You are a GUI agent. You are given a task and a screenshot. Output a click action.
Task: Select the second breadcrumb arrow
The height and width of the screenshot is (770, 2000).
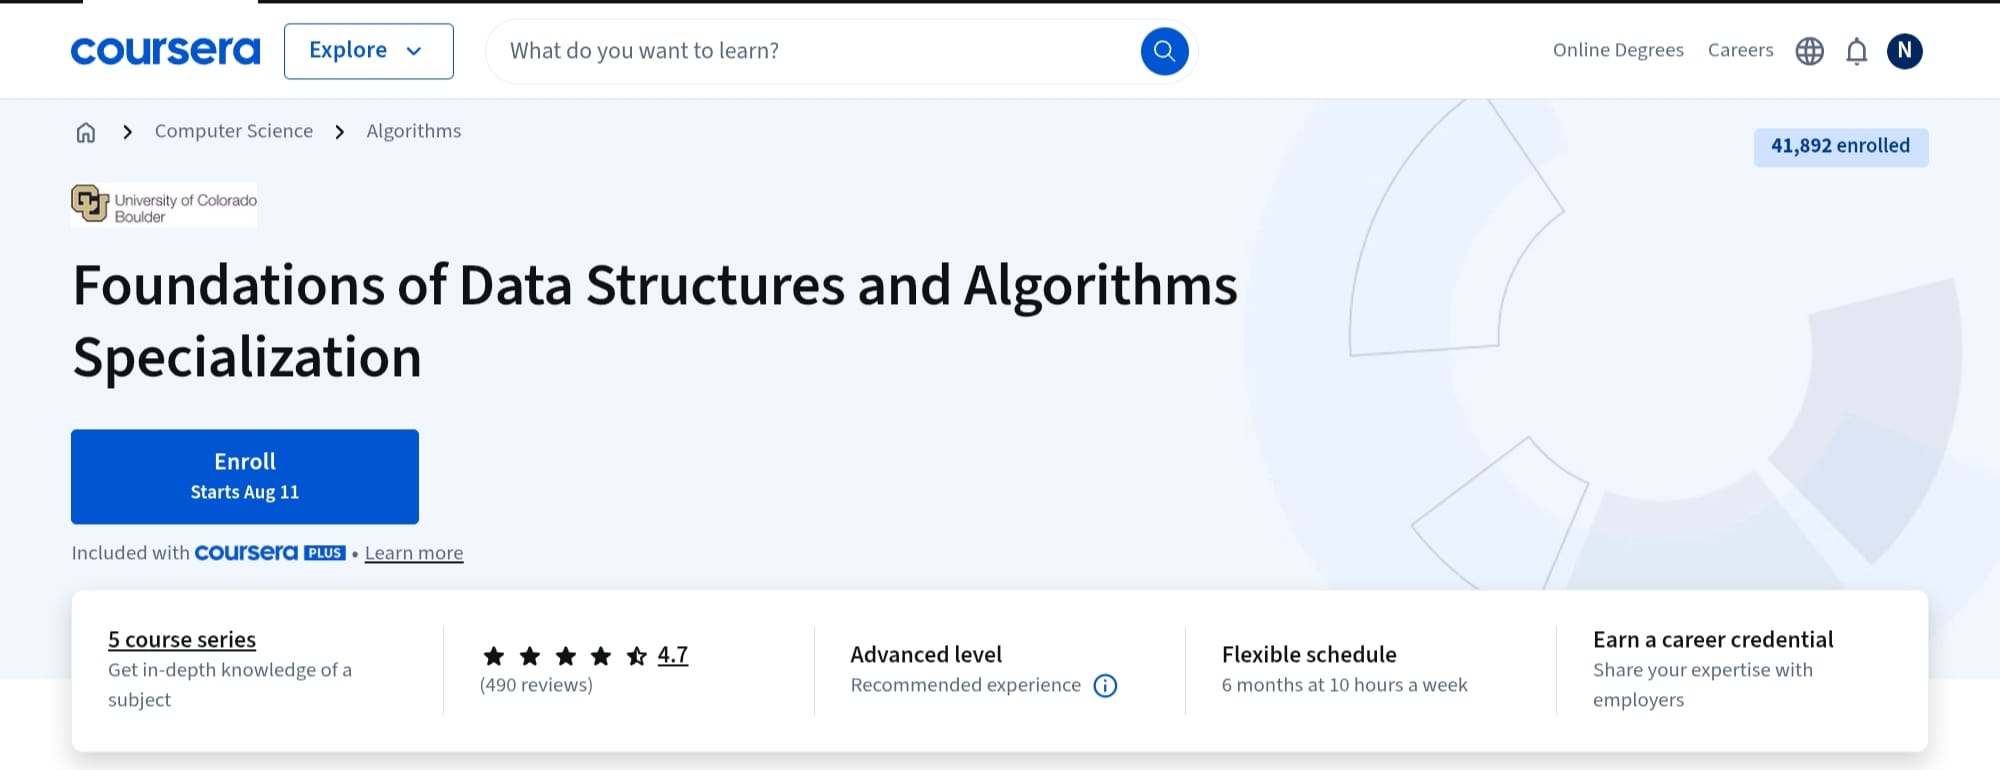(x=340, y=131)
